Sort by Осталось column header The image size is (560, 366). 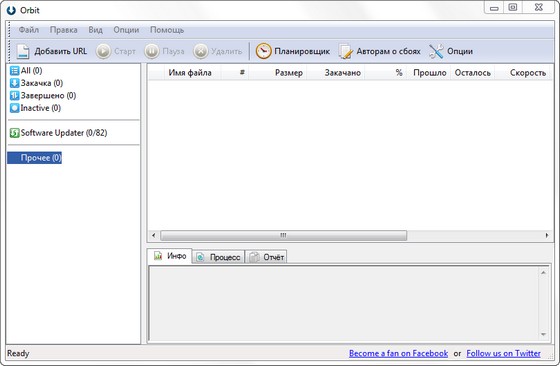[x=472, y=73]
